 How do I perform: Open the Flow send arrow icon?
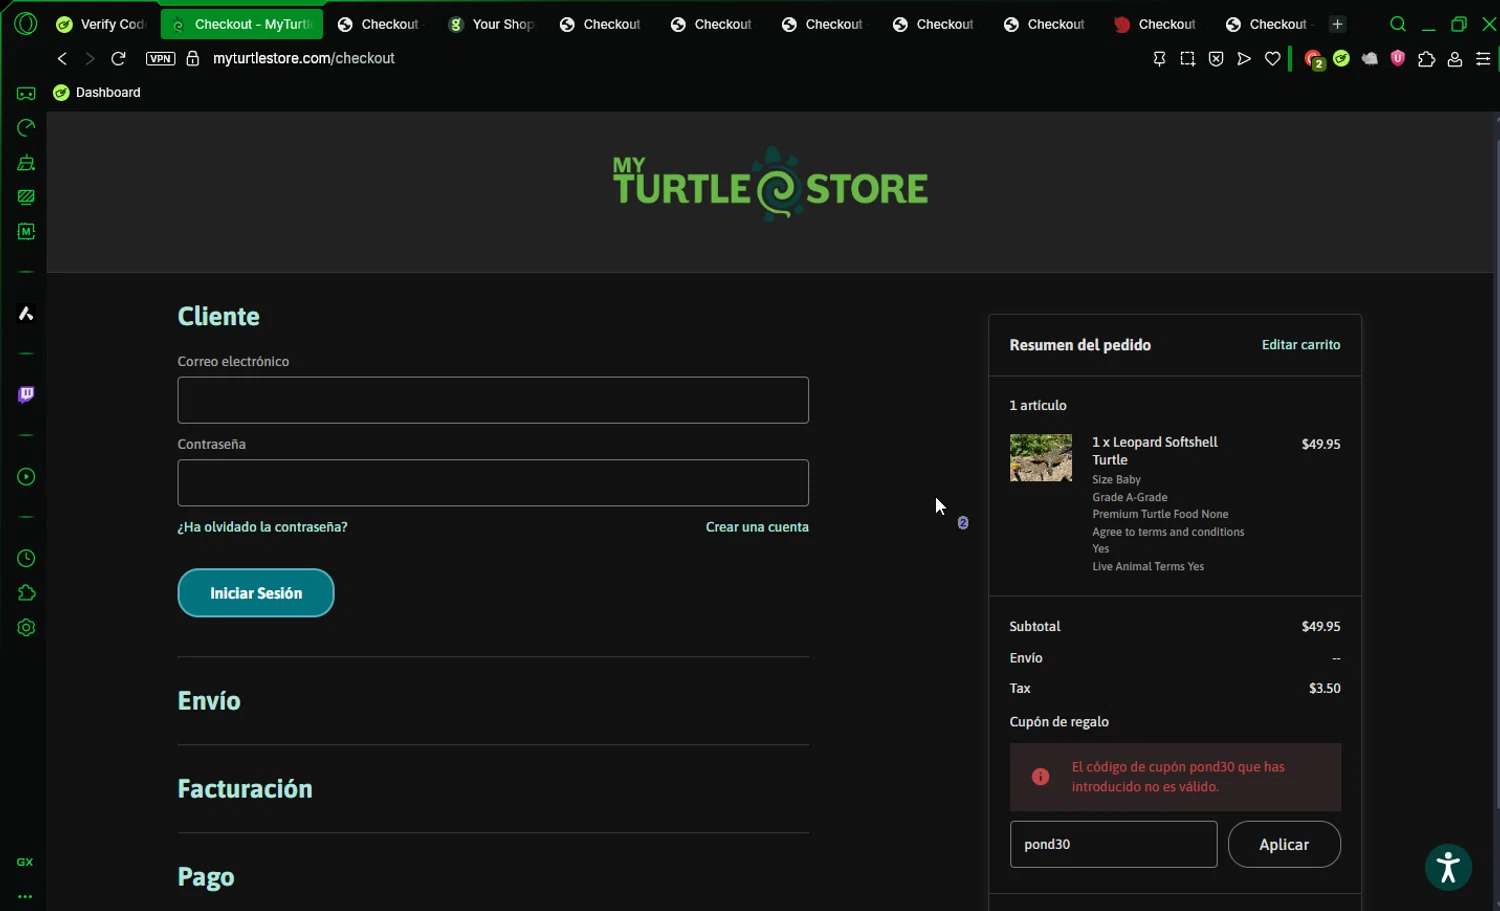pyautogui.click(x=1244, y=59)
